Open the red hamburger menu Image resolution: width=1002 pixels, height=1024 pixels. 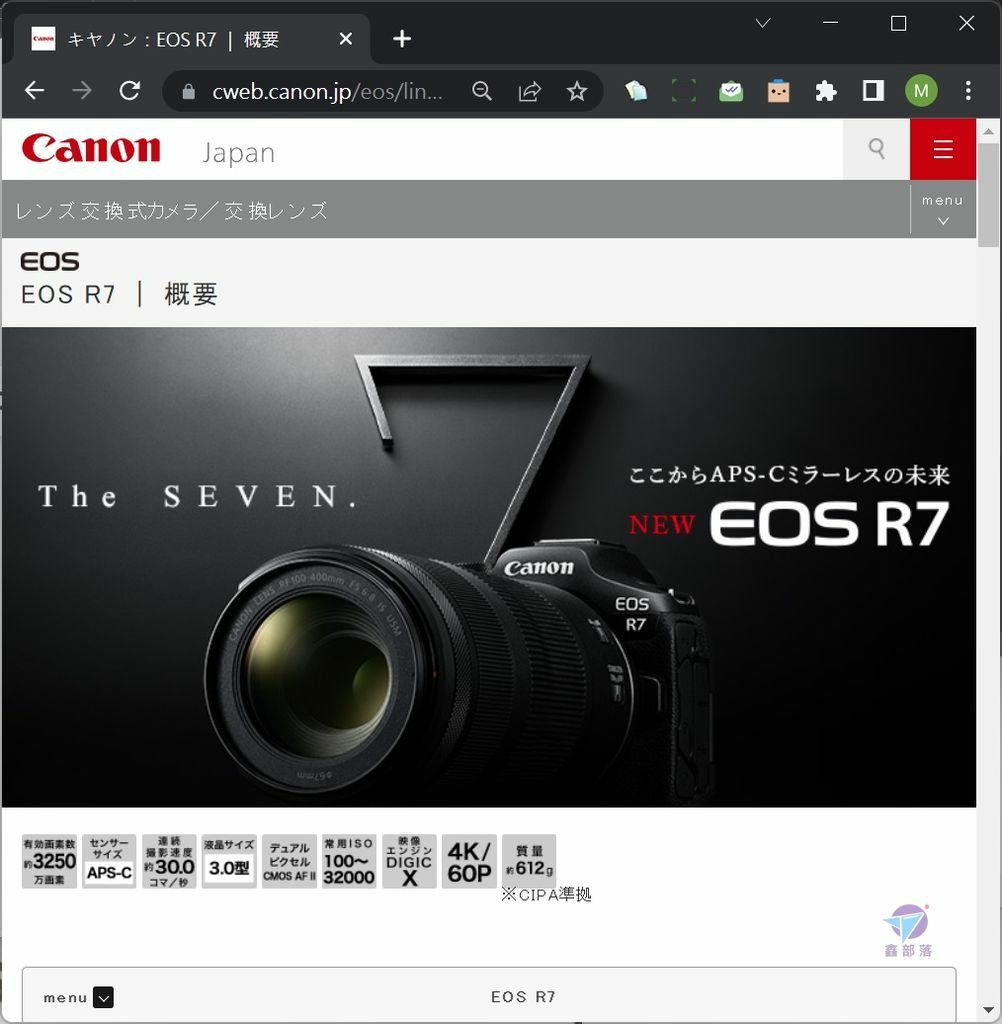[943, 149]
